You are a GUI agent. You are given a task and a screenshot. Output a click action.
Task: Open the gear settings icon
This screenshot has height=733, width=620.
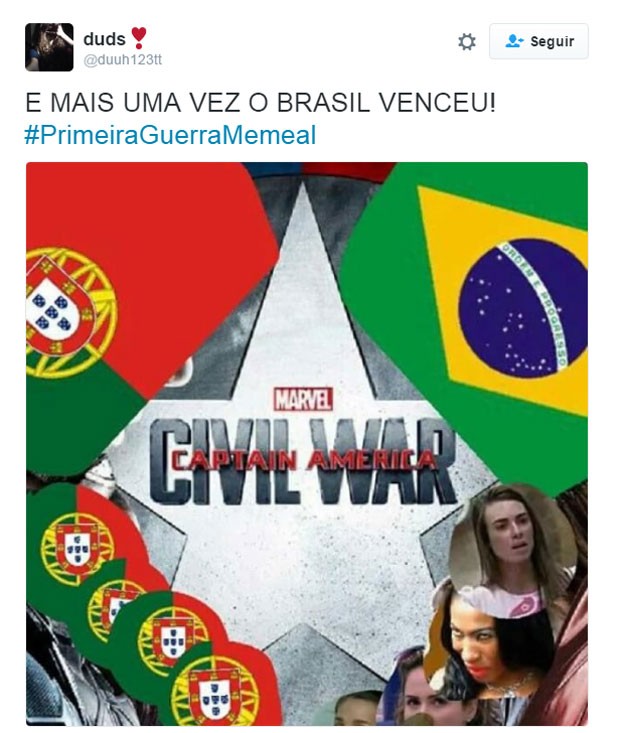tap(467, 42)
